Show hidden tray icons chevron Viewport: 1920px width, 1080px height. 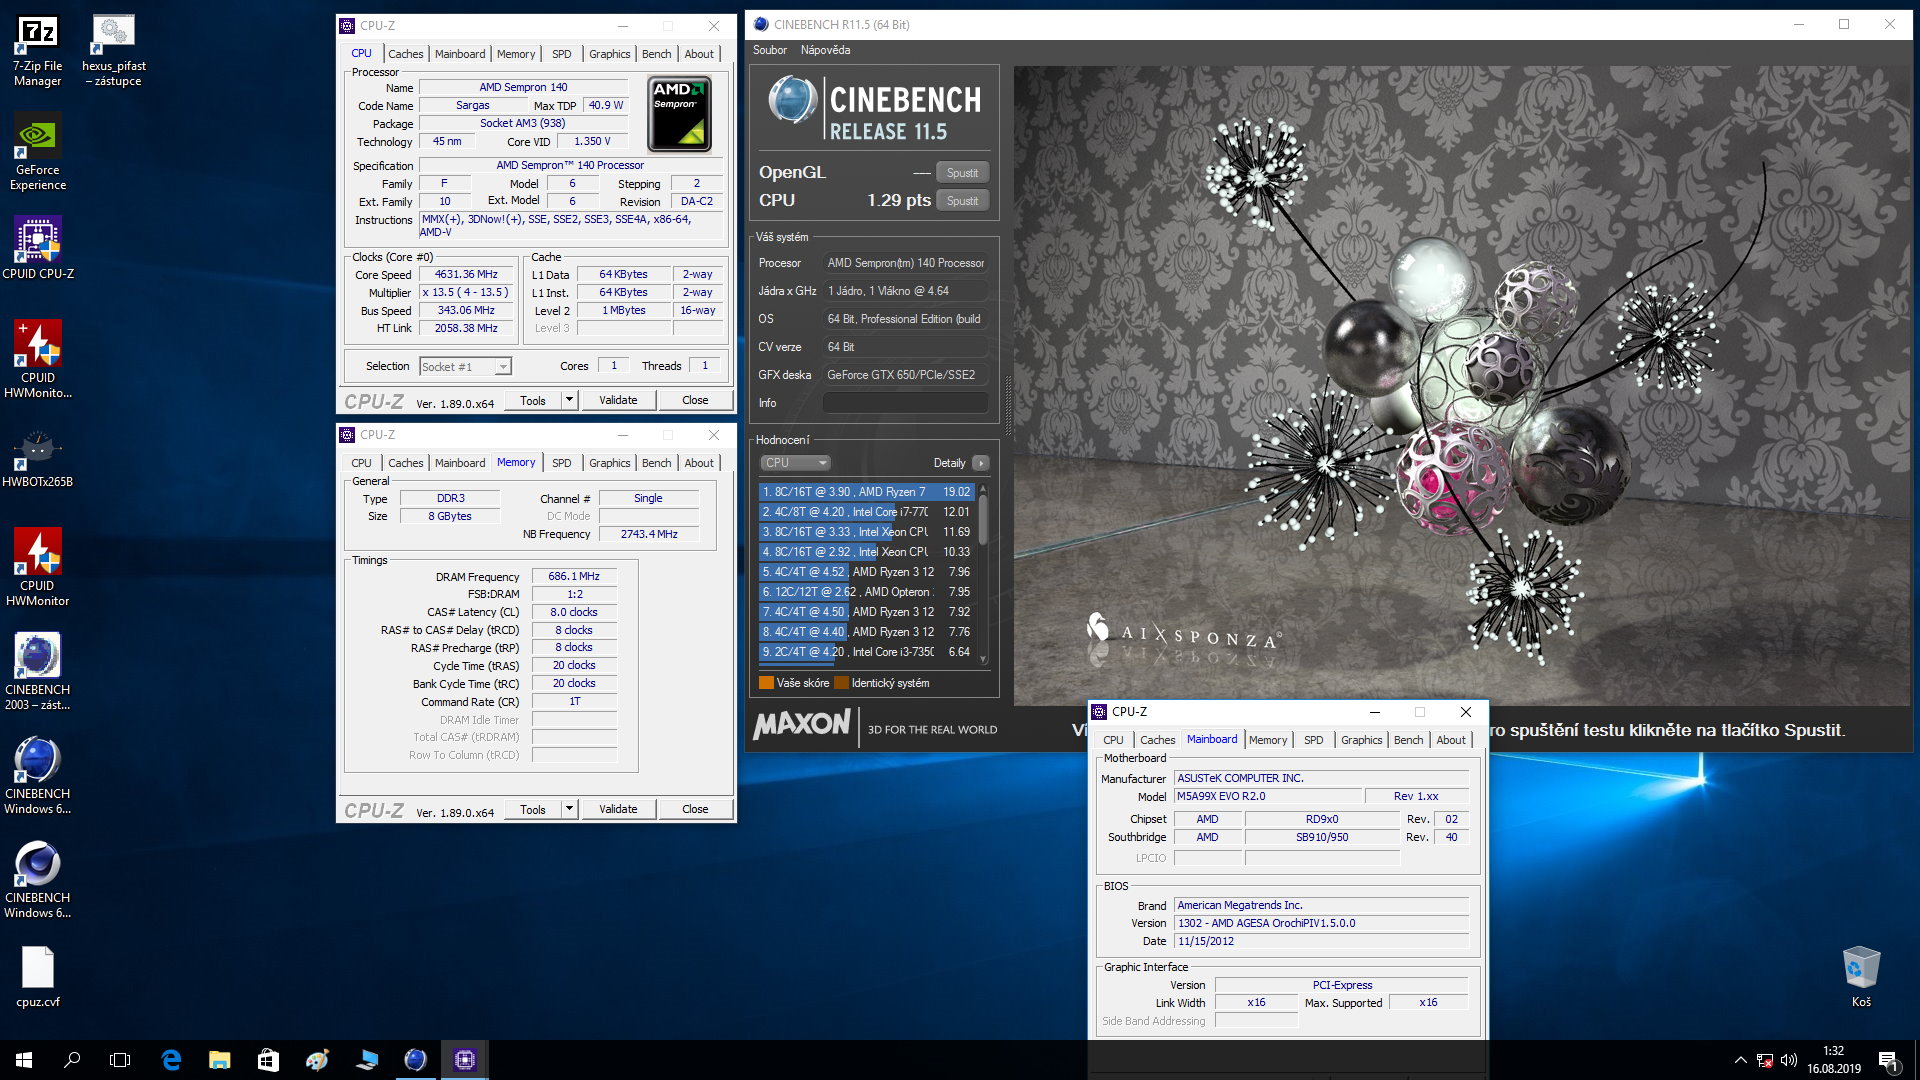tap(1740, 1060)
